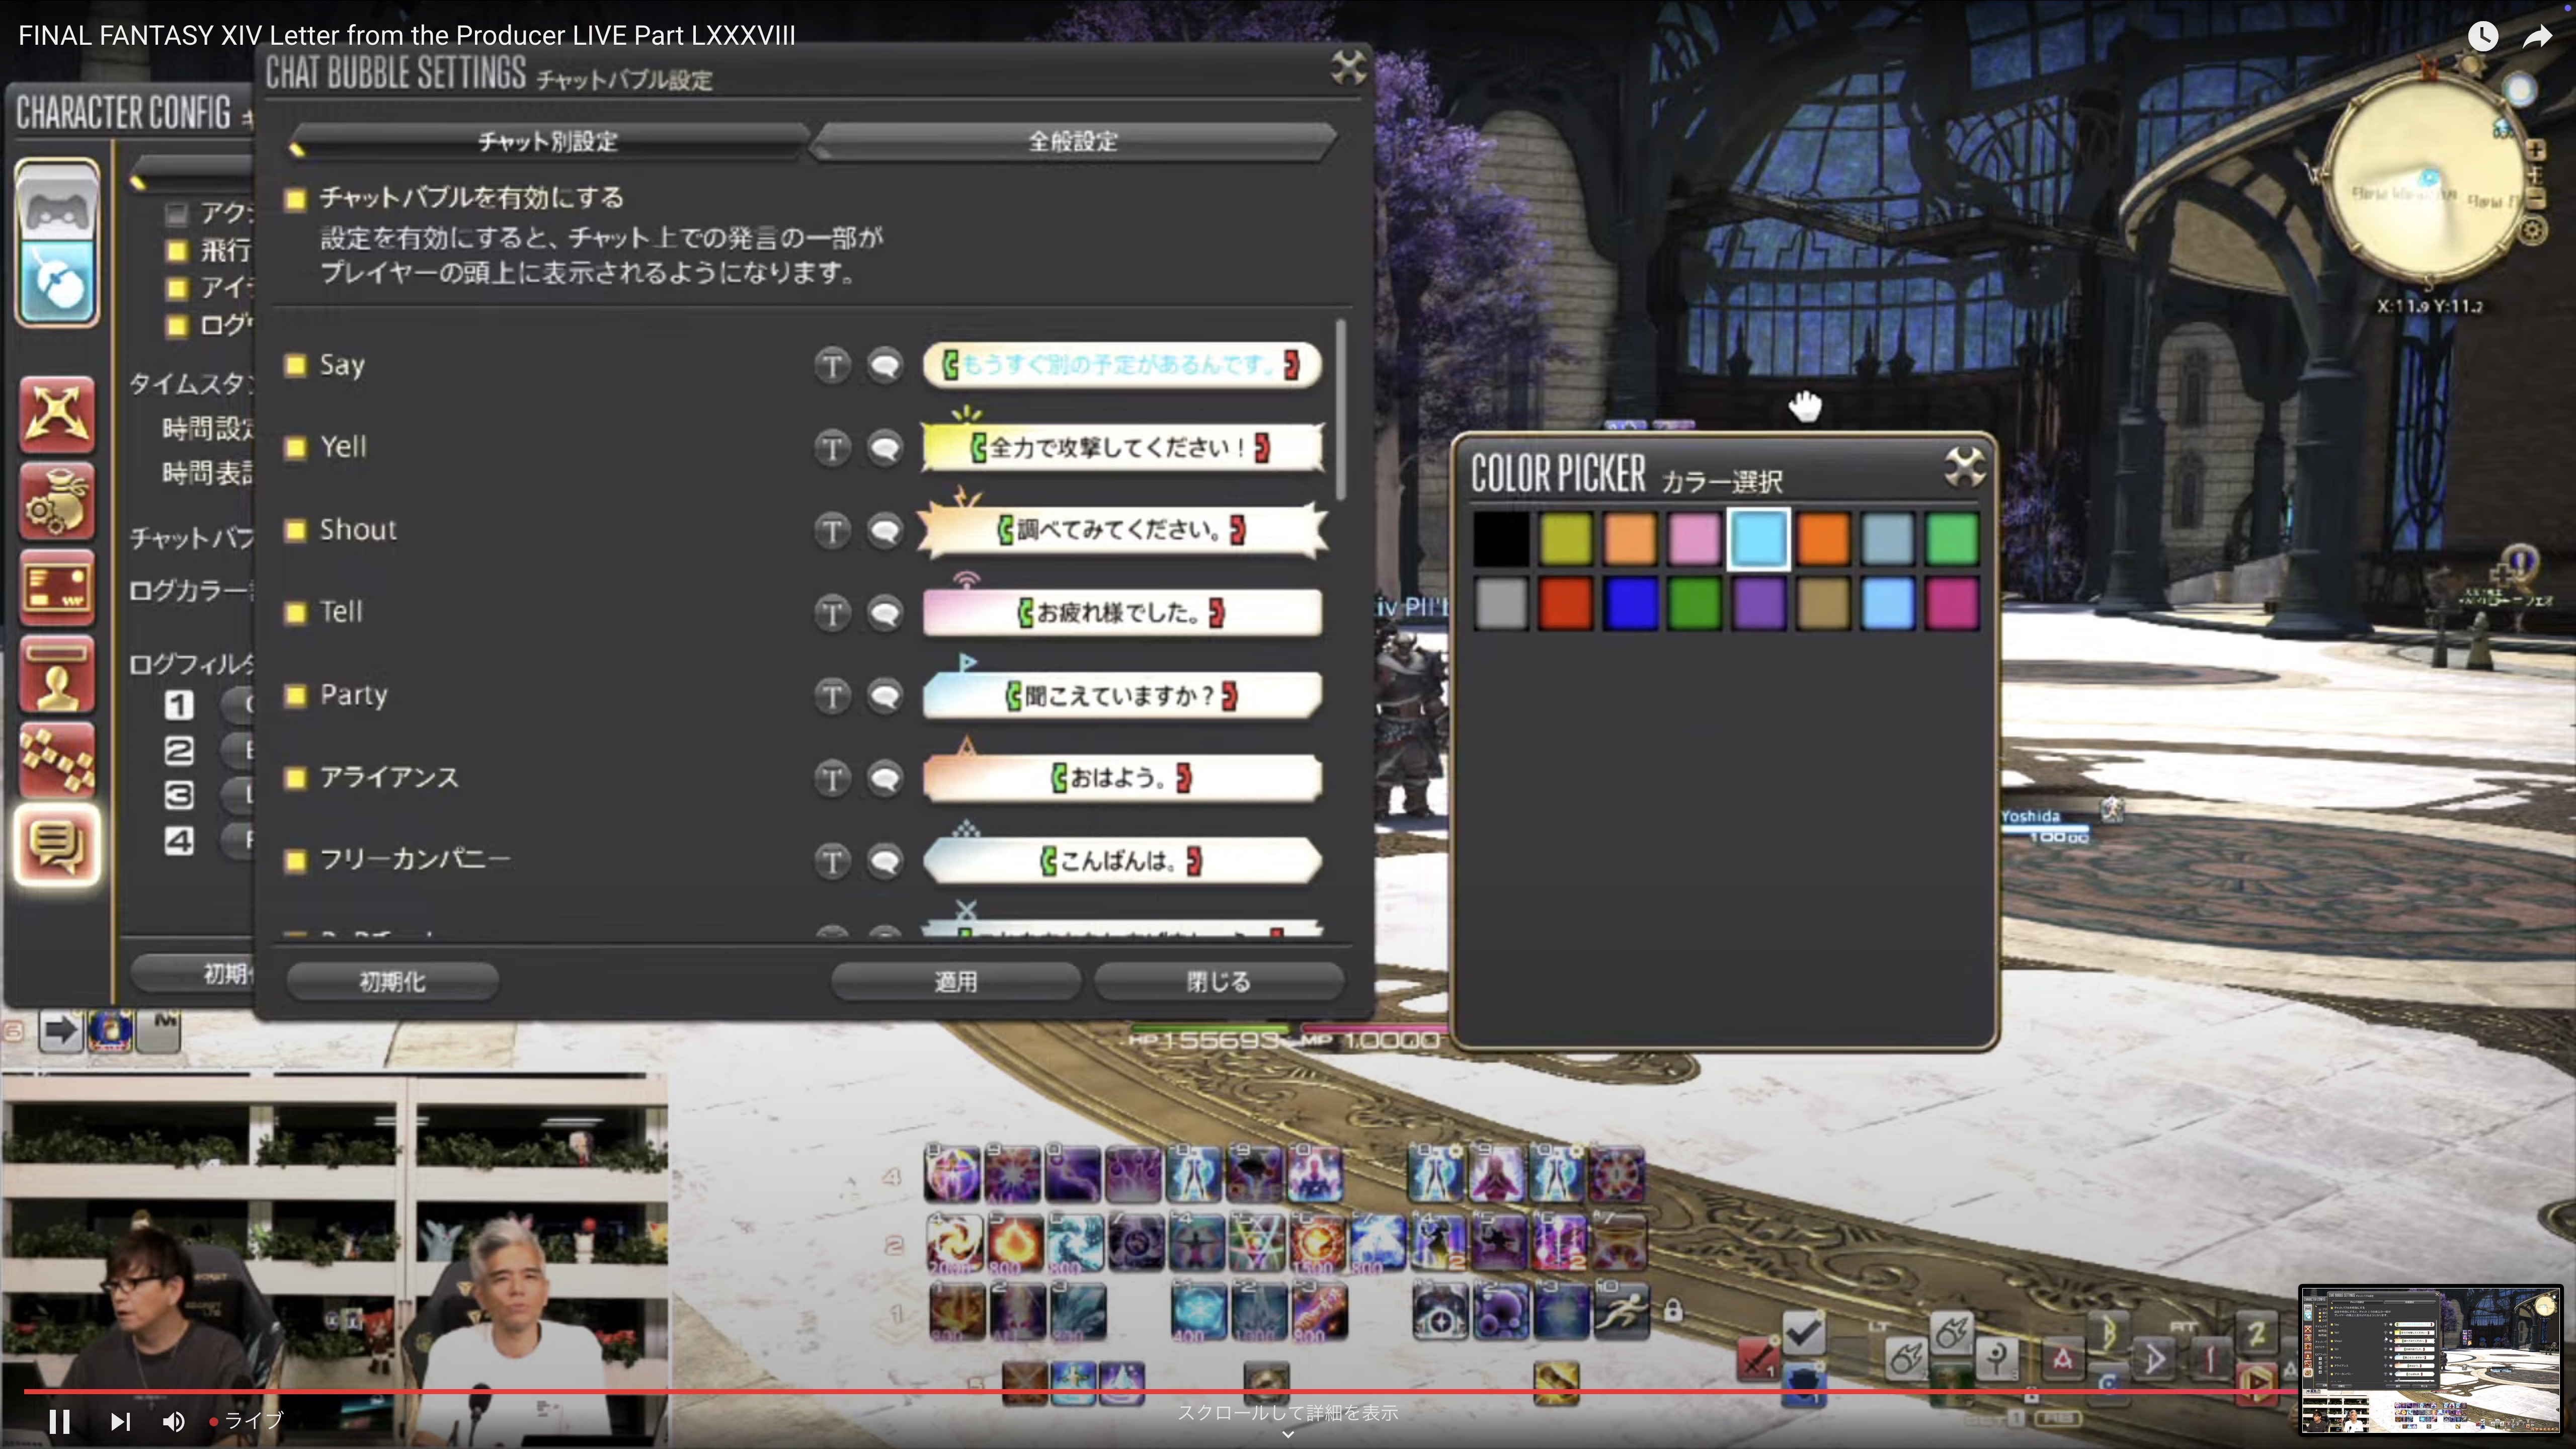Click the YouTube share arrow icon
The height and width of the screenshot is (1449, 2576).
click(x=2538, y=37)
